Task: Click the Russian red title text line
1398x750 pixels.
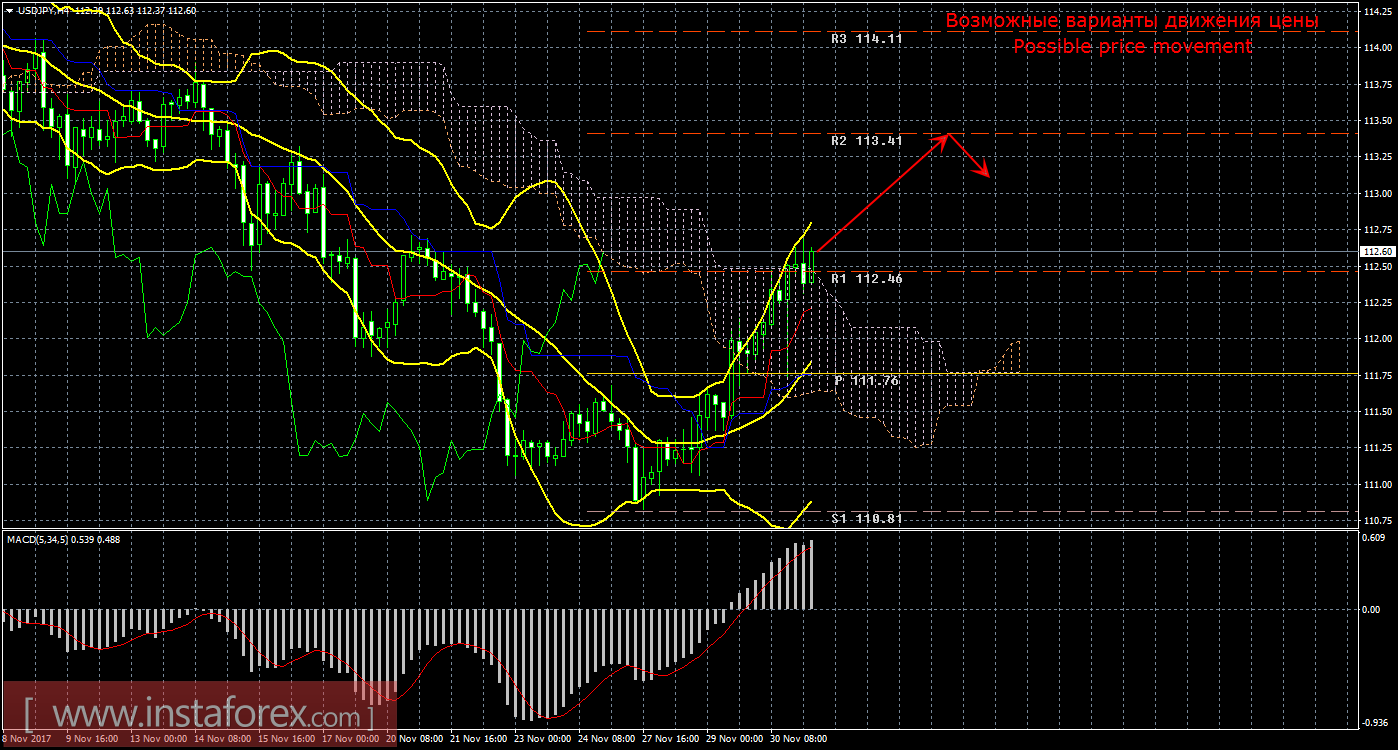Action: 1132,21
